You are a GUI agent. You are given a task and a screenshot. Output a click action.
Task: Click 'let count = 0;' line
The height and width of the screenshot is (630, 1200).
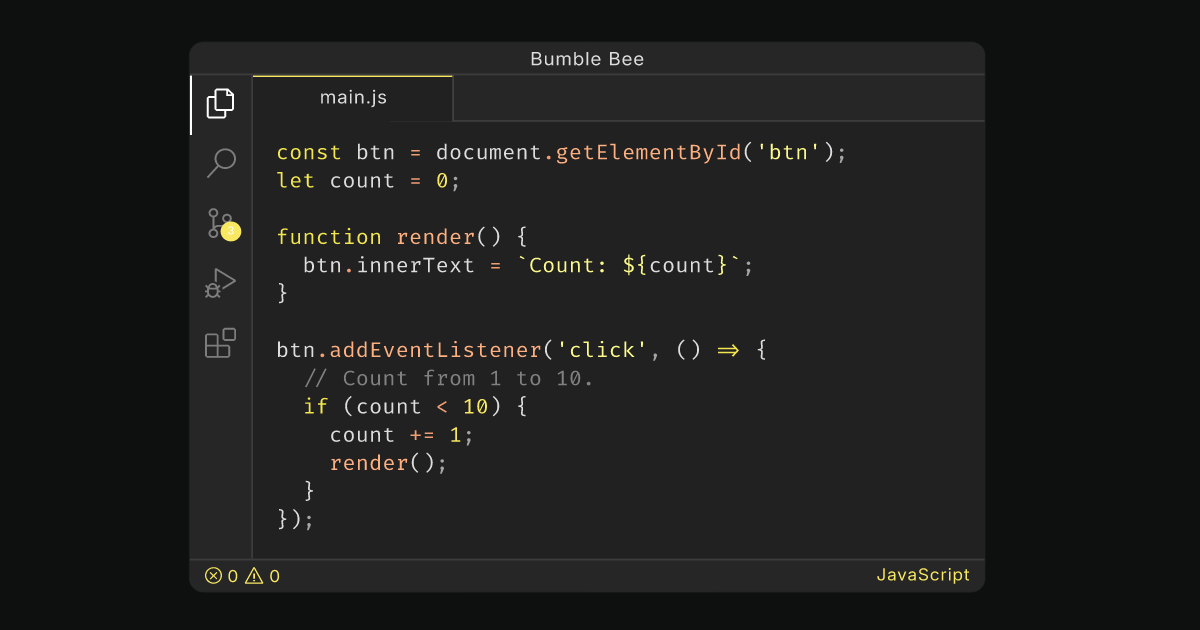pyautogui.click(x=369, y=181)
